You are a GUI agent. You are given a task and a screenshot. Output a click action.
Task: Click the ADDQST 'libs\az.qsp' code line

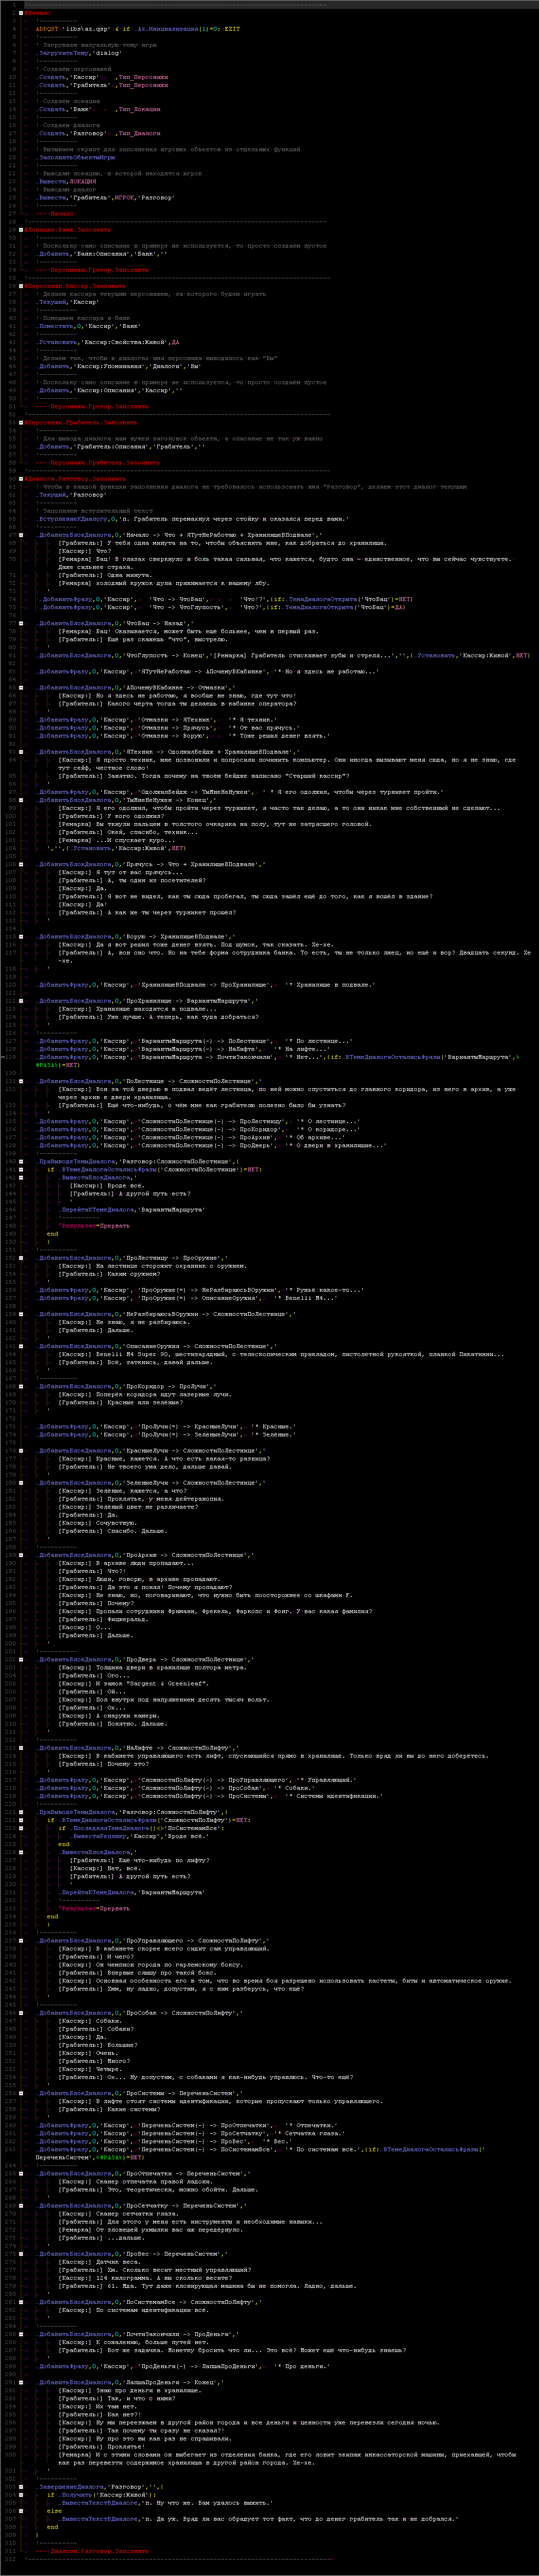click(137, 29)
